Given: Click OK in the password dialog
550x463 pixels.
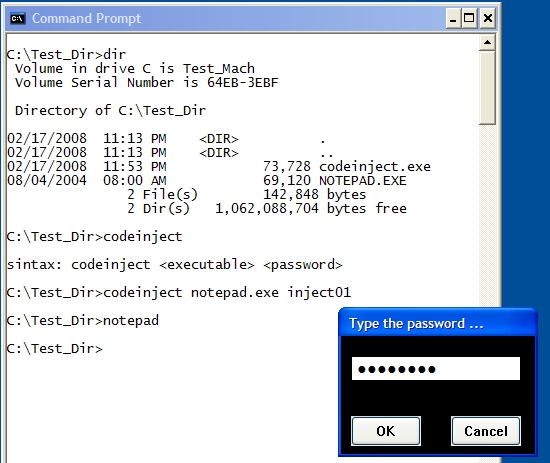Looking at the screenshot, I should coord(385,431).
